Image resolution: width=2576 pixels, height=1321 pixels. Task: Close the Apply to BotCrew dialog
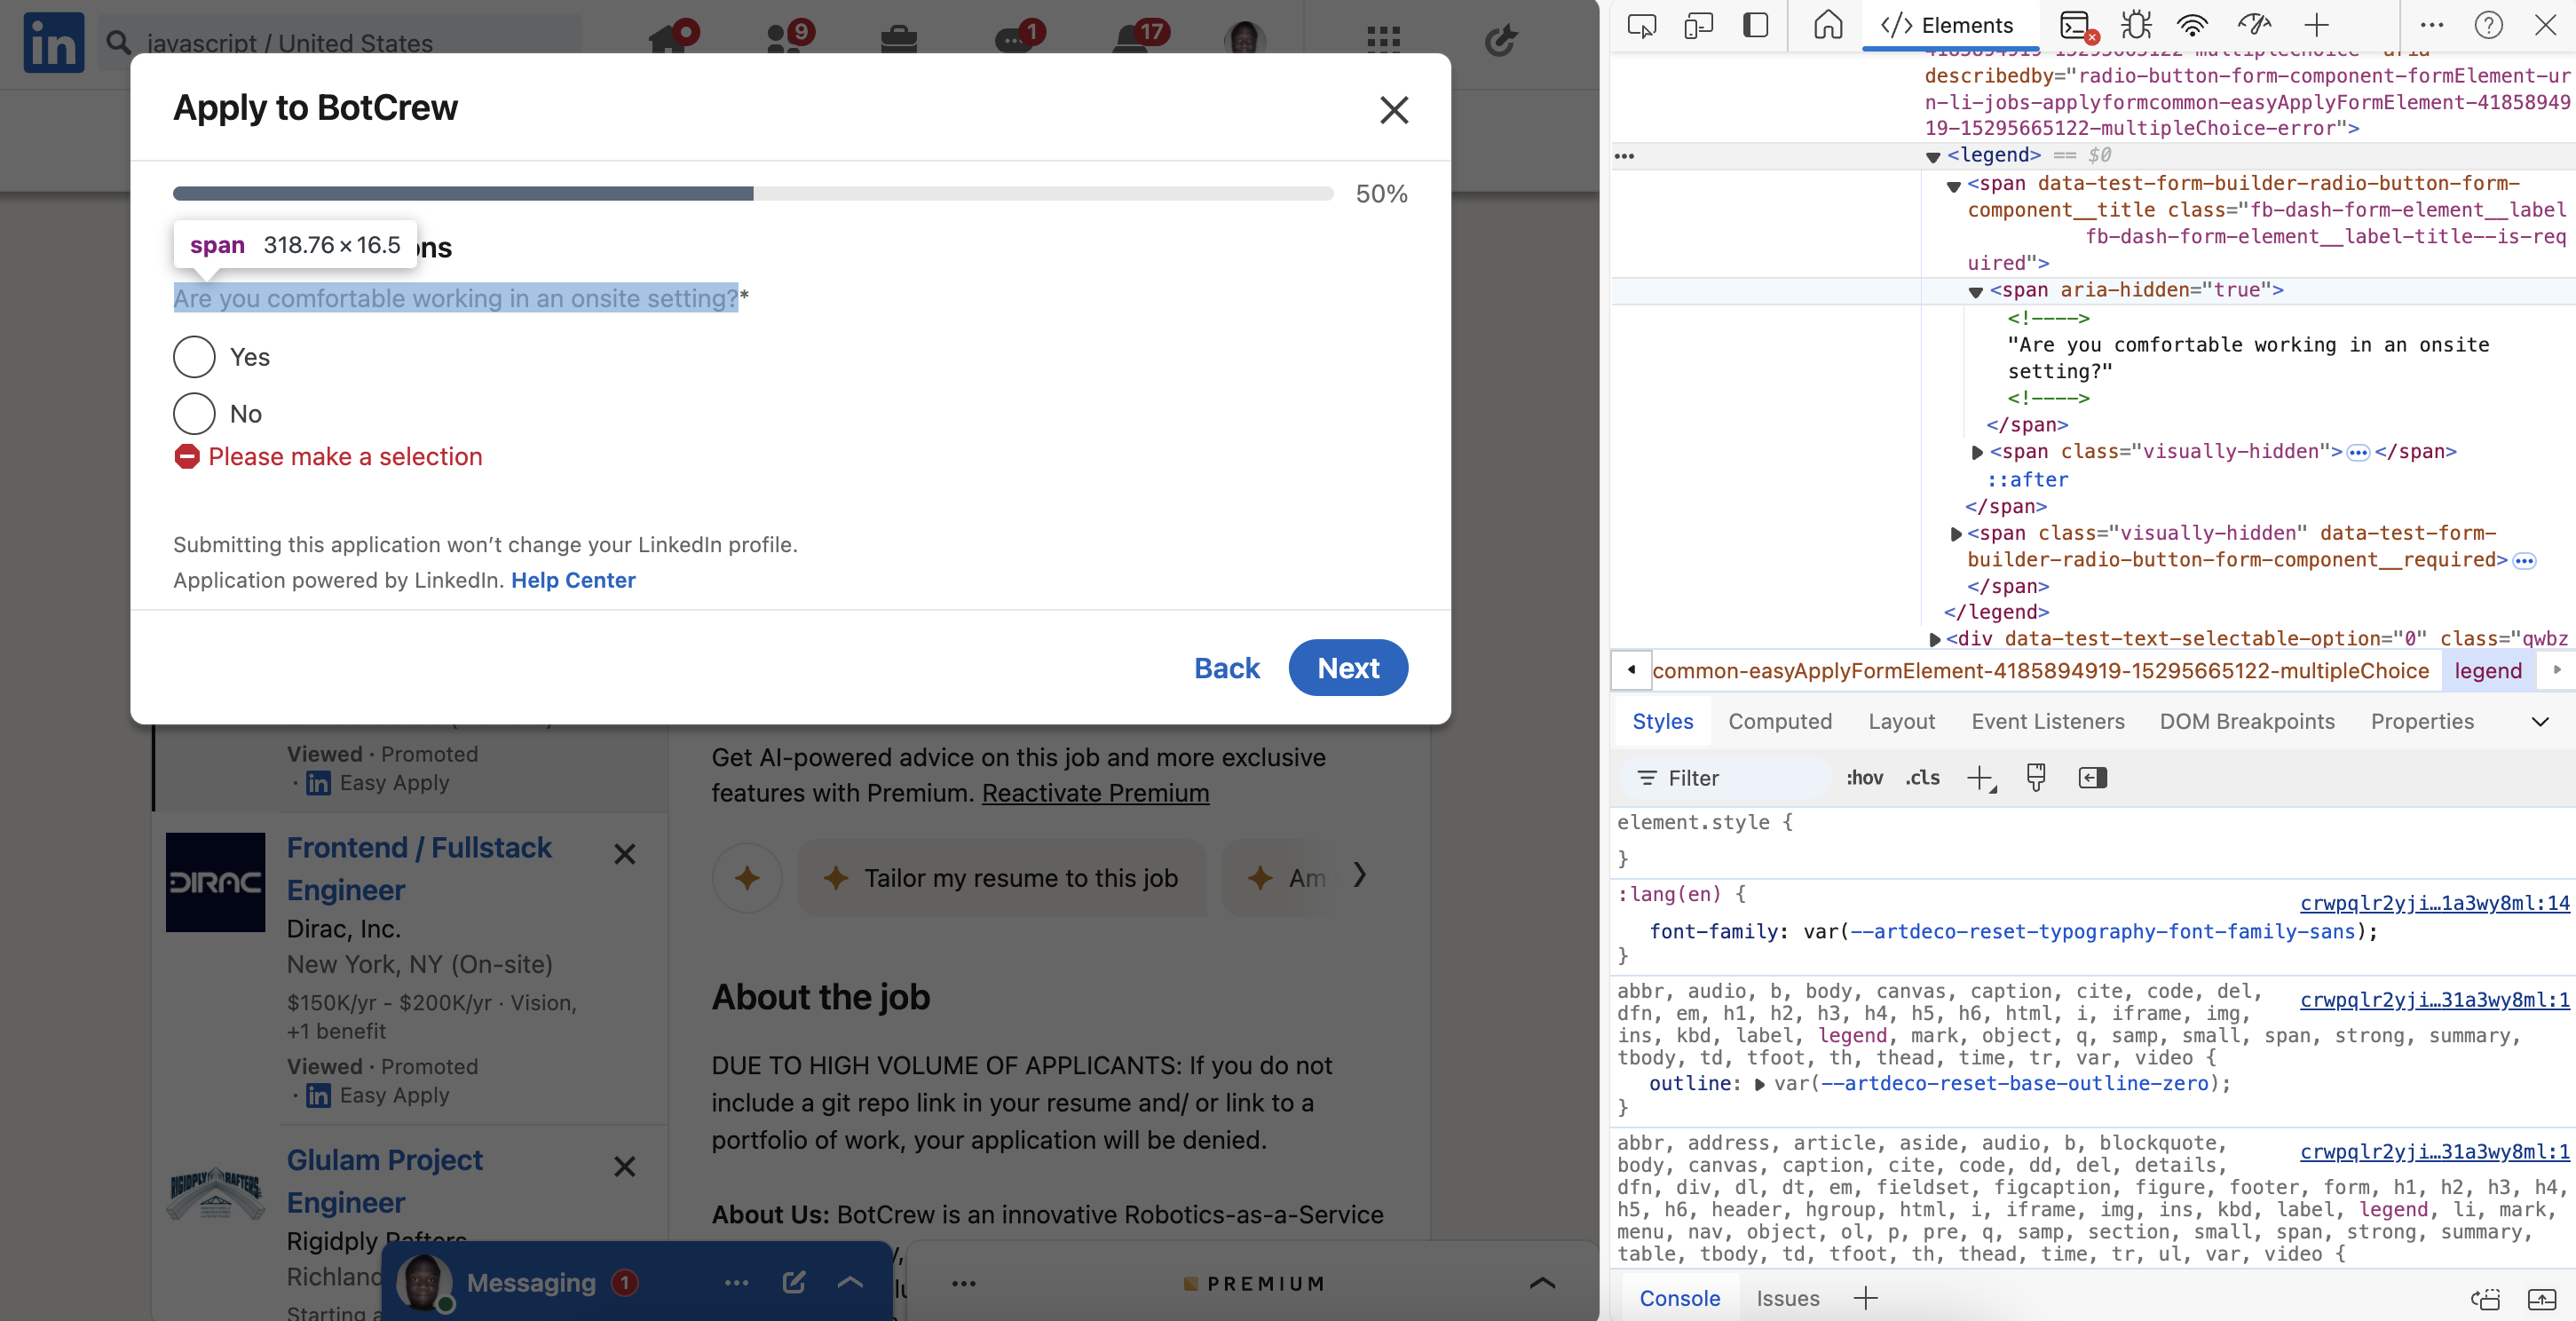click(x=1394, y=110)
